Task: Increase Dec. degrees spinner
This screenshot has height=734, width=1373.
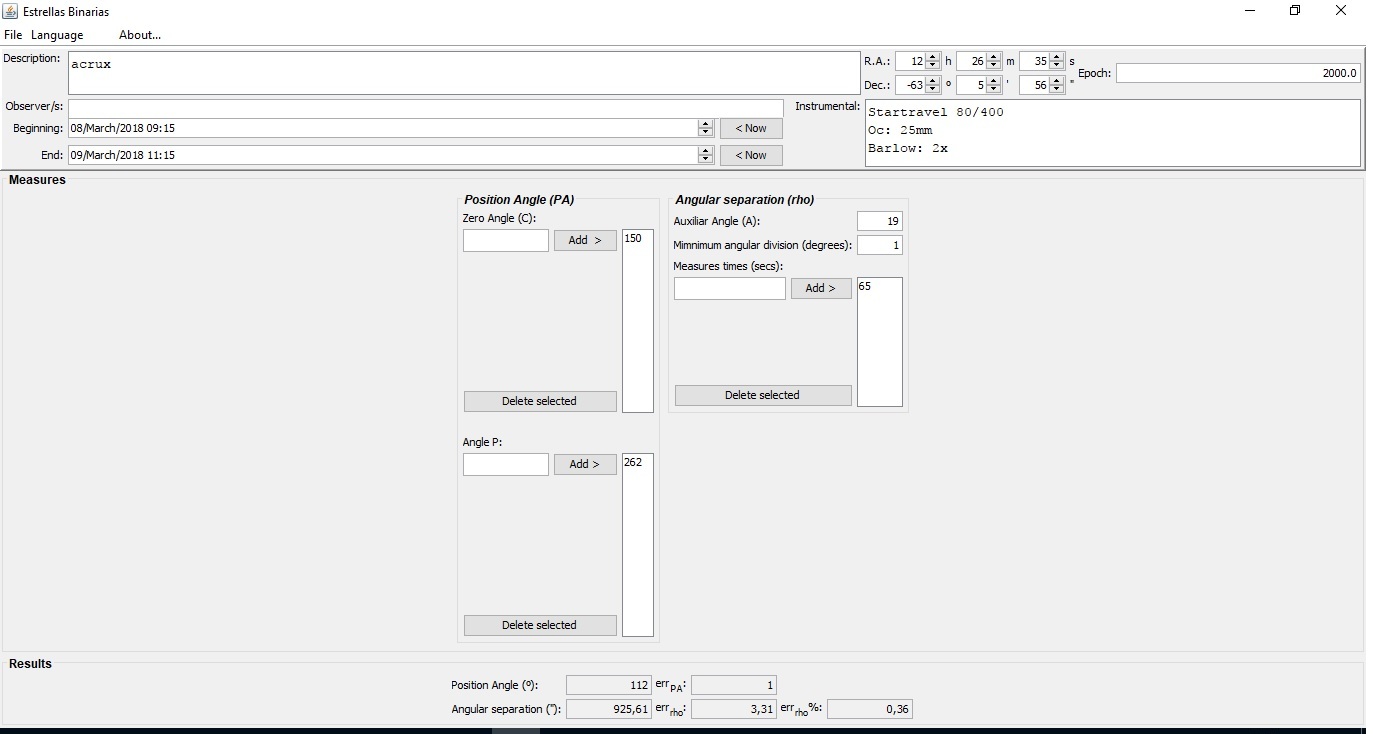Action: (x=933, y=81)
